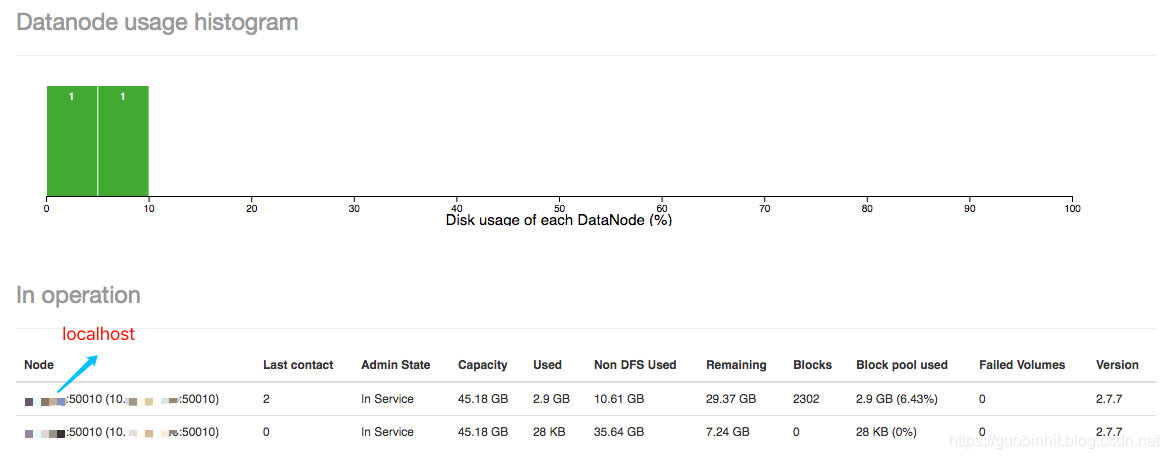Click the second green histogram bar
1170x459 pixels.
pyautogui.click(x=123, y=141)
